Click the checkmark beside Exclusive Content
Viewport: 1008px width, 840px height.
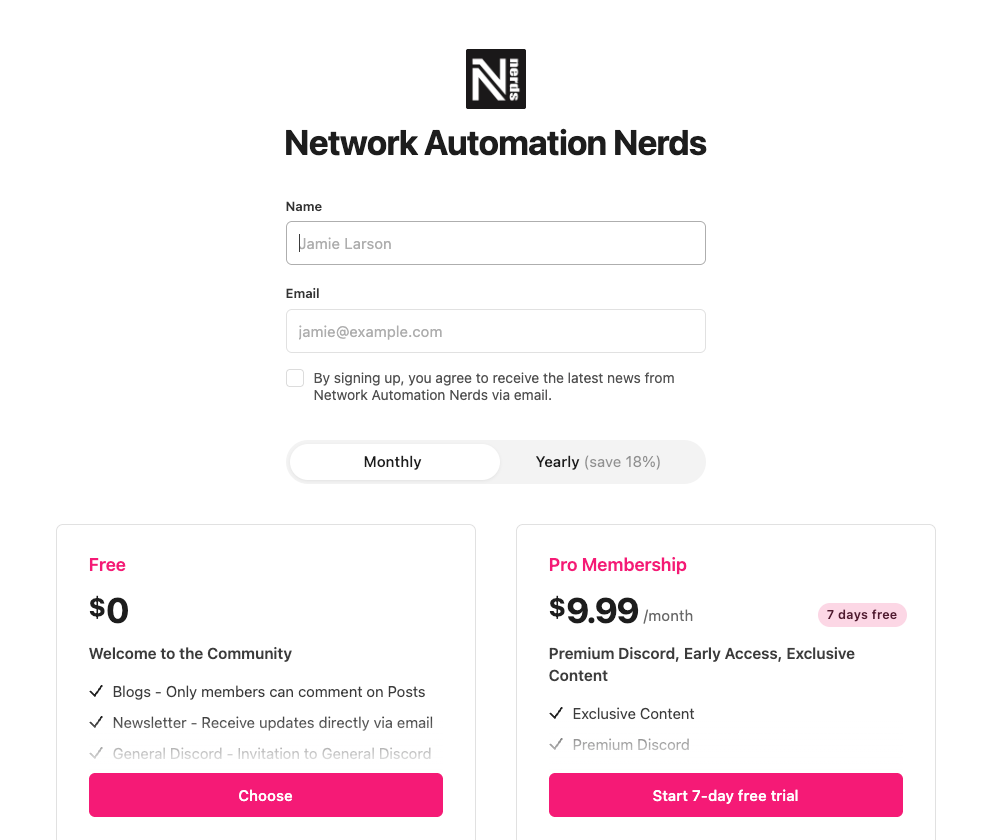click(556, 714)
